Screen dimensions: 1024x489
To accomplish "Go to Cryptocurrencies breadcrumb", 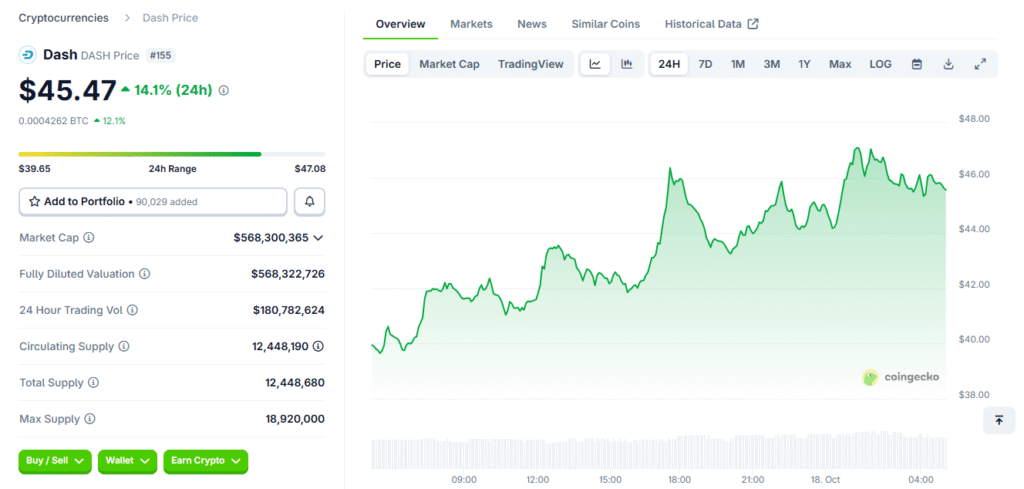I will pos(64,18).
